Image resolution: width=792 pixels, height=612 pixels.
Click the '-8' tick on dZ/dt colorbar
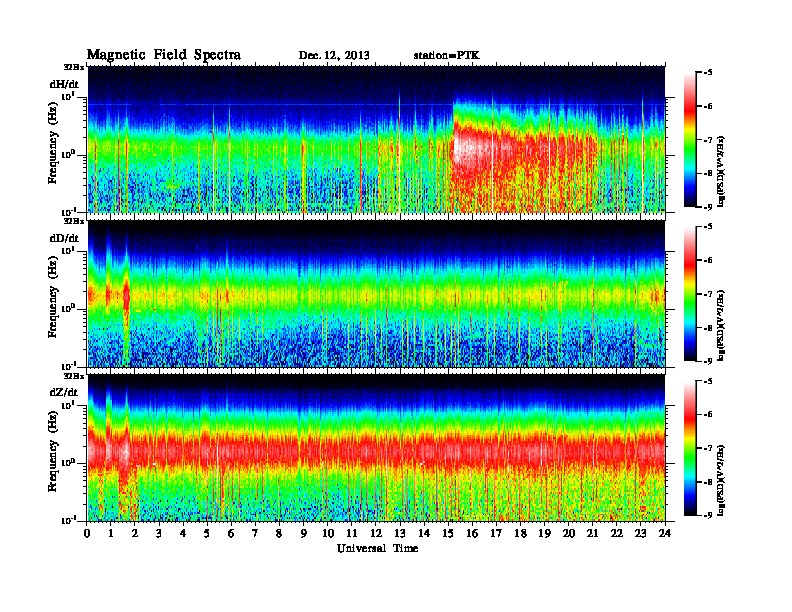pyautogui.click(x=708, y=482)
